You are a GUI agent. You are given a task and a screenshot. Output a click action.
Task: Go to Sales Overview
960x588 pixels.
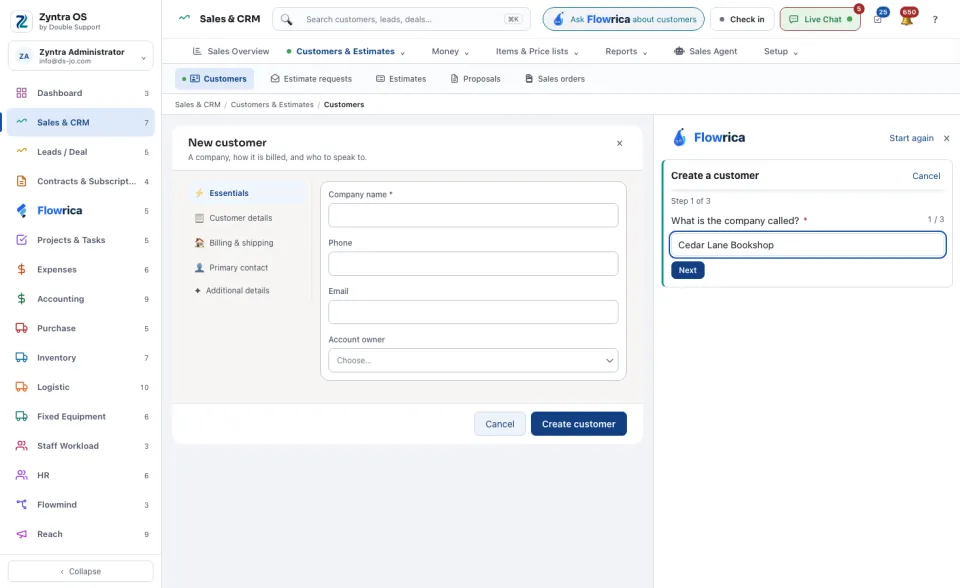[x=231, y=51]
